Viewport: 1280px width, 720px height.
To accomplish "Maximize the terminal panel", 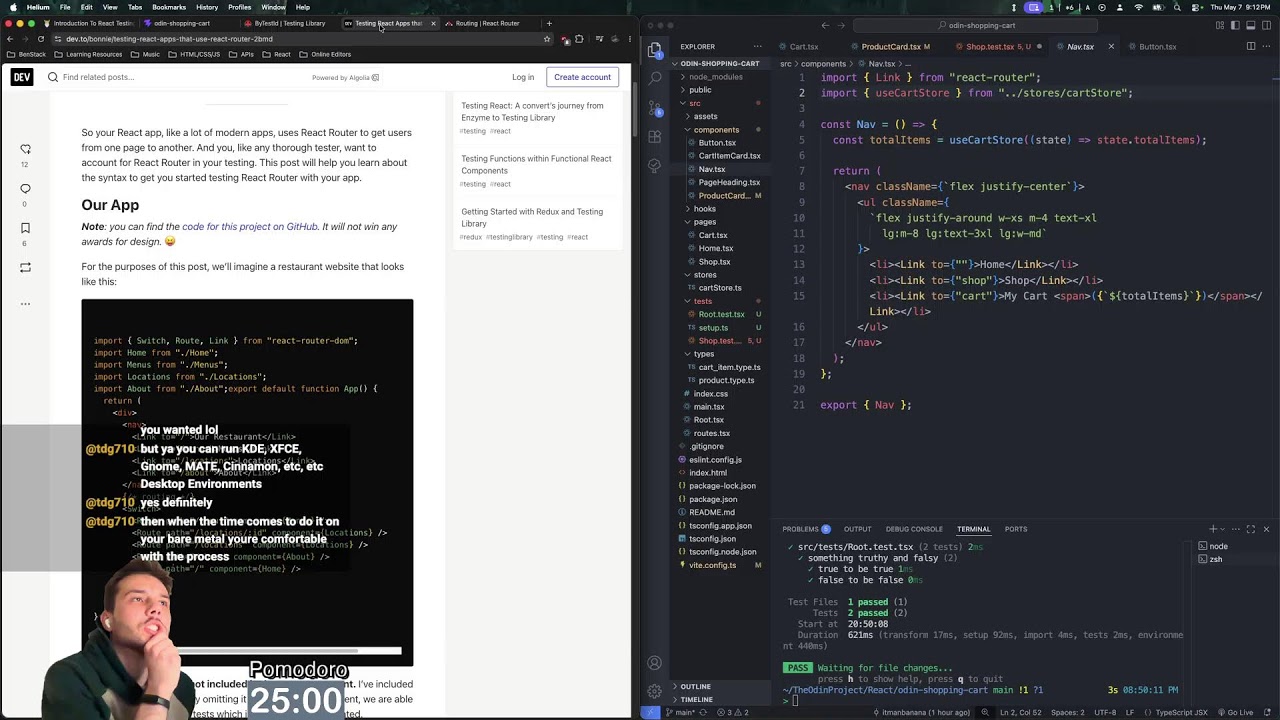I will (1250, 529).
